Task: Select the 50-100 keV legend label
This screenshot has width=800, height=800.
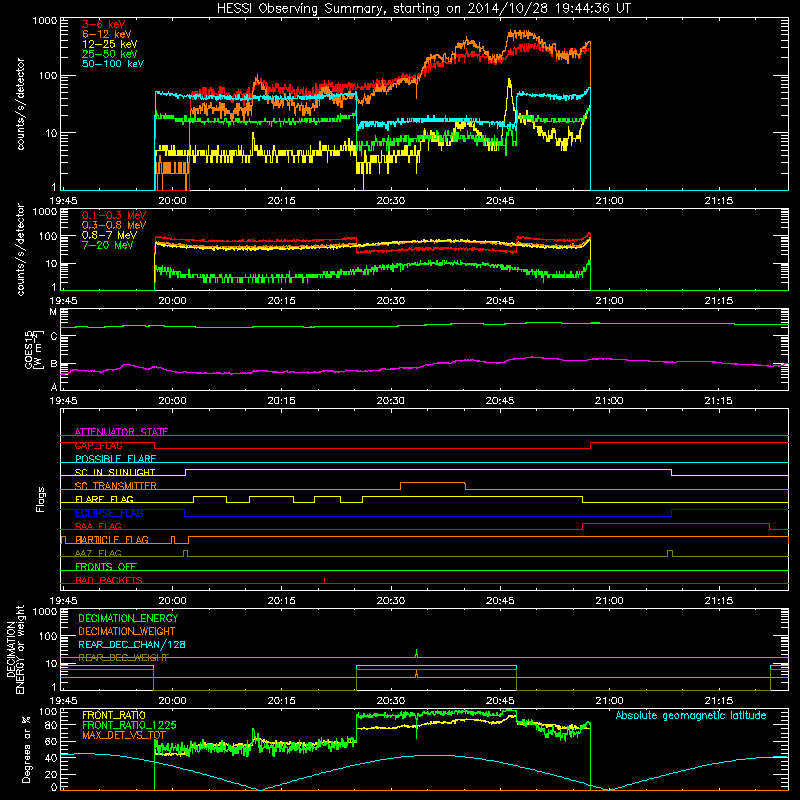Action: [113, 64]
